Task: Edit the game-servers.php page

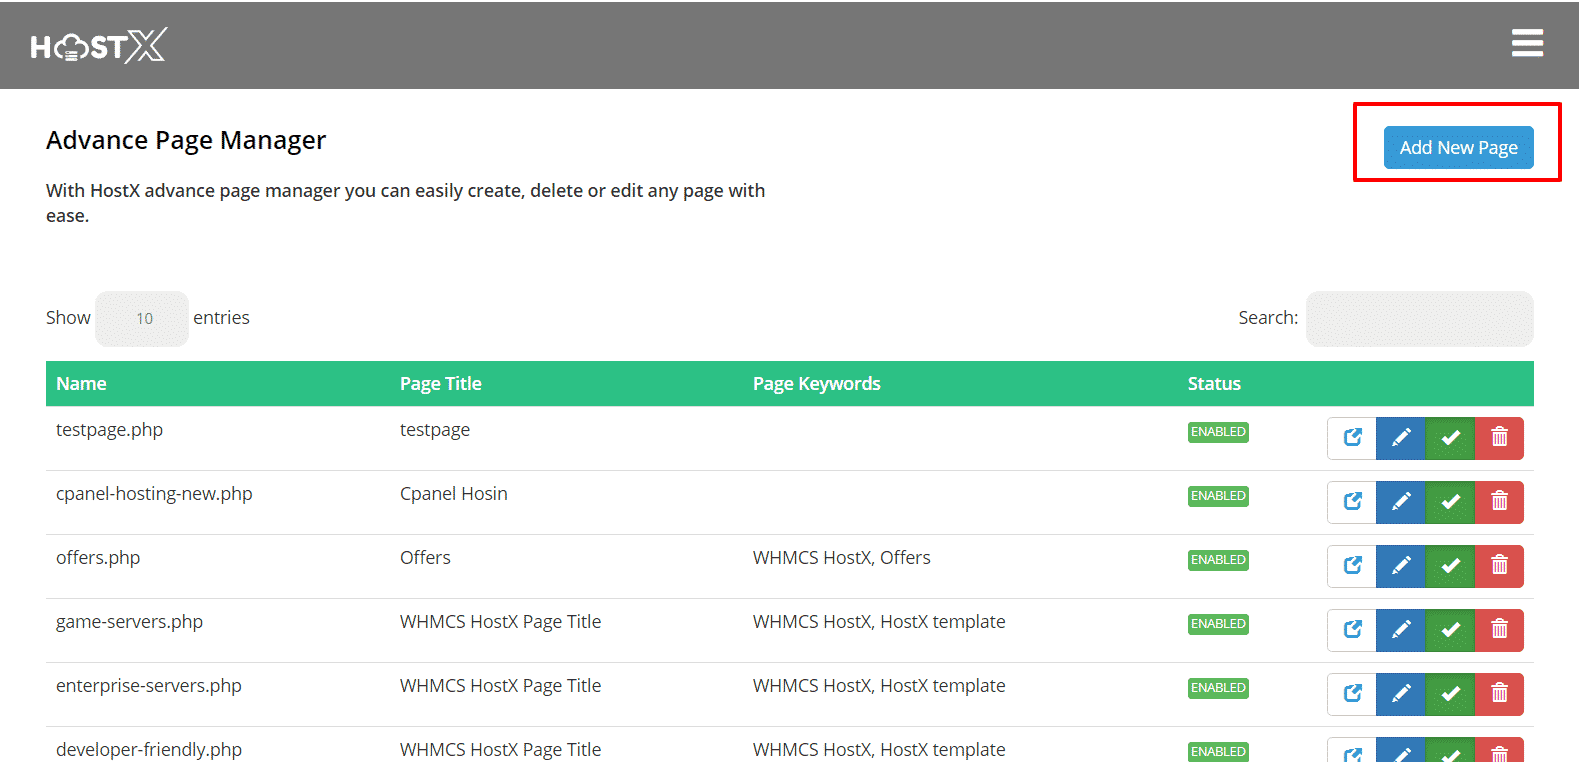Action: pos(1401,630)
